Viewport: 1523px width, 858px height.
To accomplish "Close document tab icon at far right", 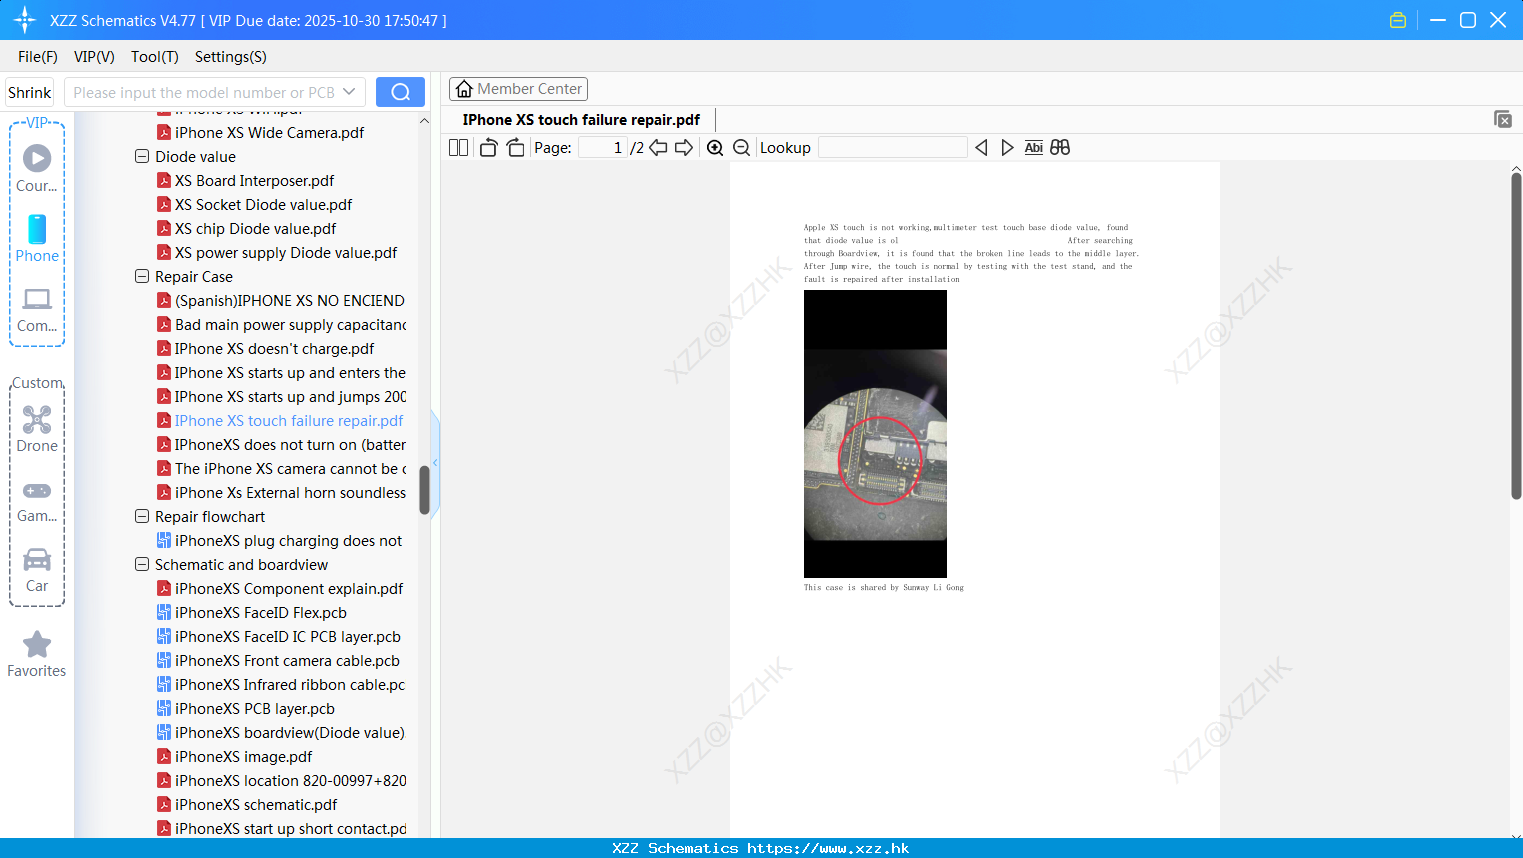I will click(1503, 119).
